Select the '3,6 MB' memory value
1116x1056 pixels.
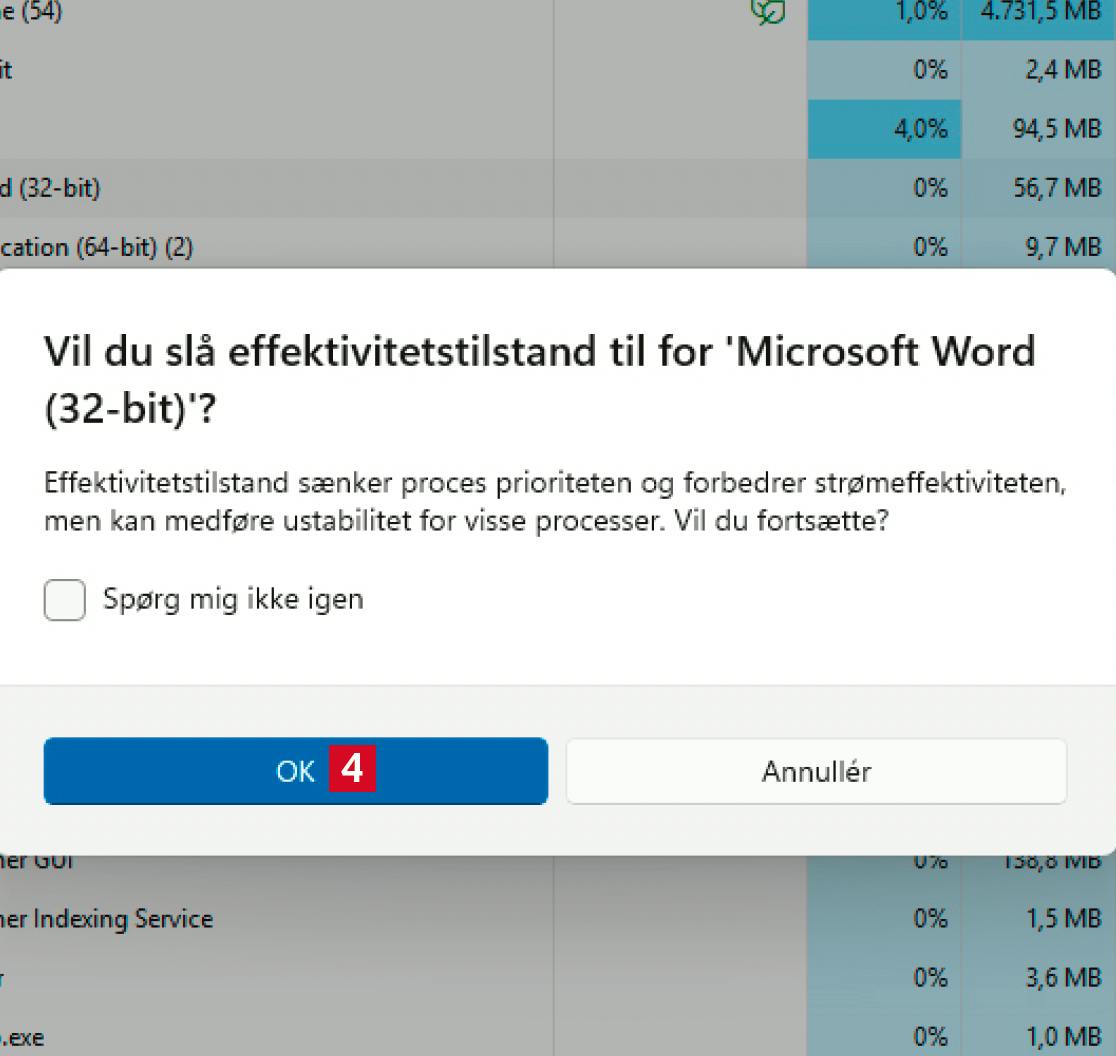point(1063,978)
